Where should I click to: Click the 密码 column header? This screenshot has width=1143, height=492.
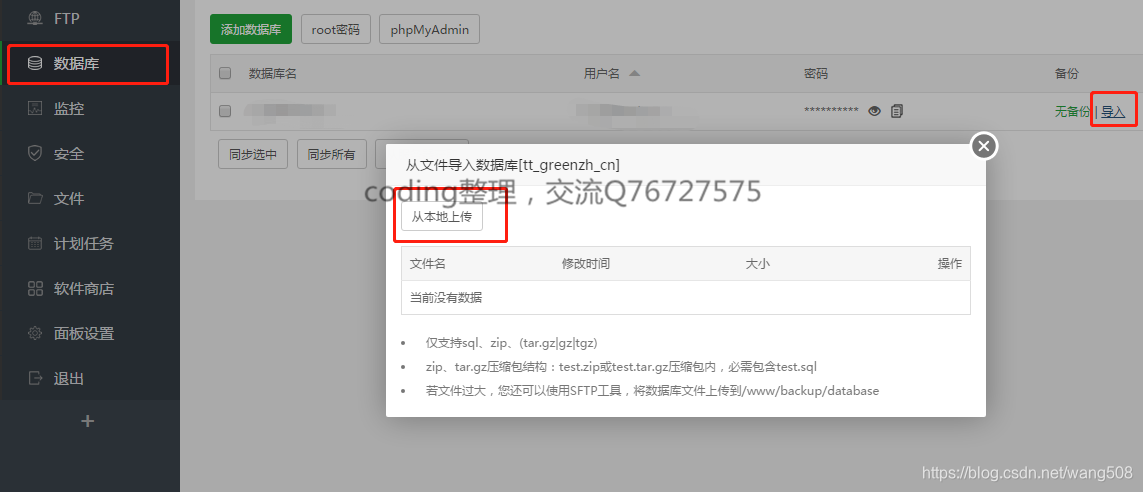point(816,74)
